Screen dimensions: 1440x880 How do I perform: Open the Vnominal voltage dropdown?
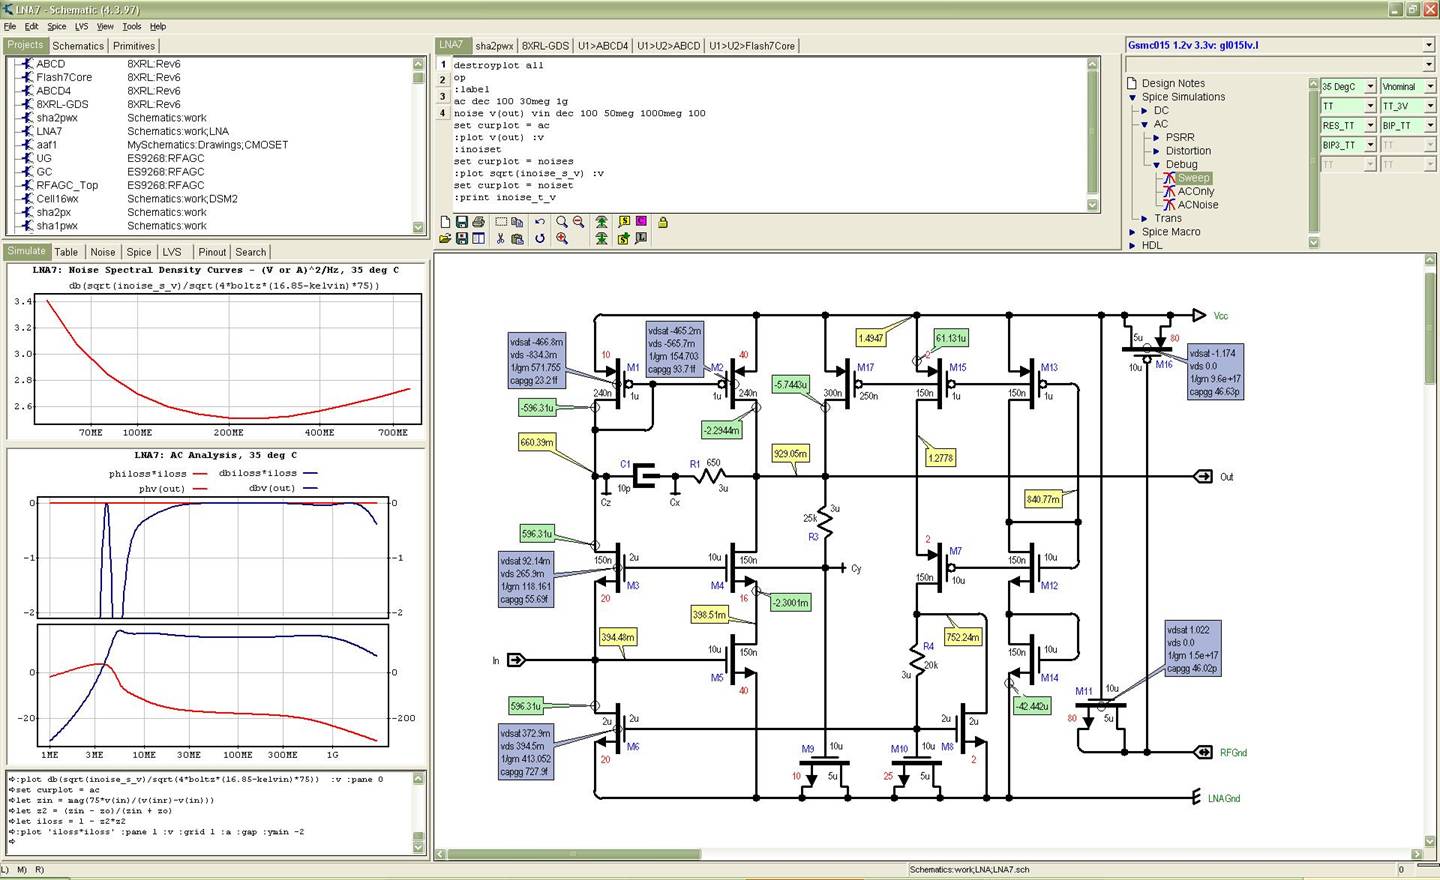click(x=1430, y=87)
